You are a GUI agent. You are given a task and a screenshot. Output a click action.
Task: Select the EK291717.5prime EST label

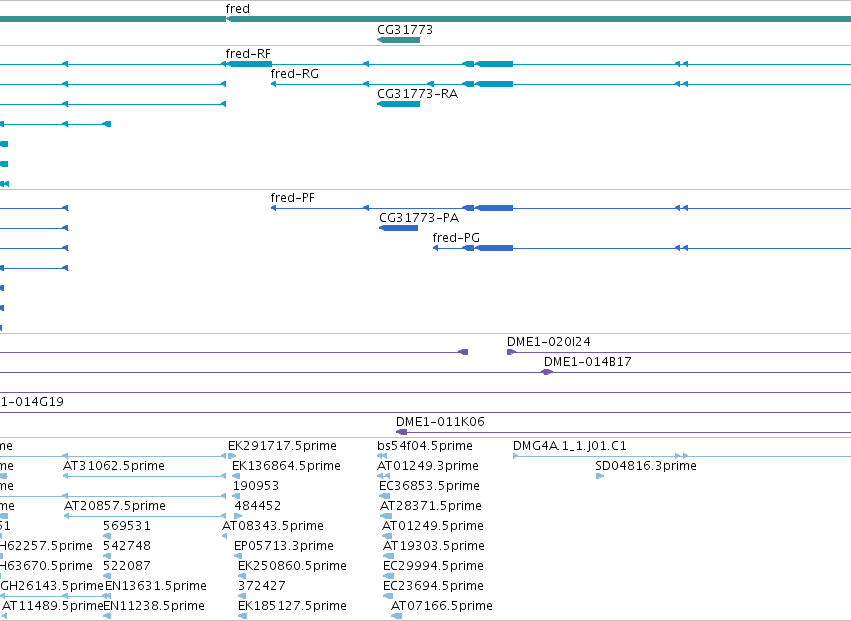pyautogui.click(x=282, y=446)
